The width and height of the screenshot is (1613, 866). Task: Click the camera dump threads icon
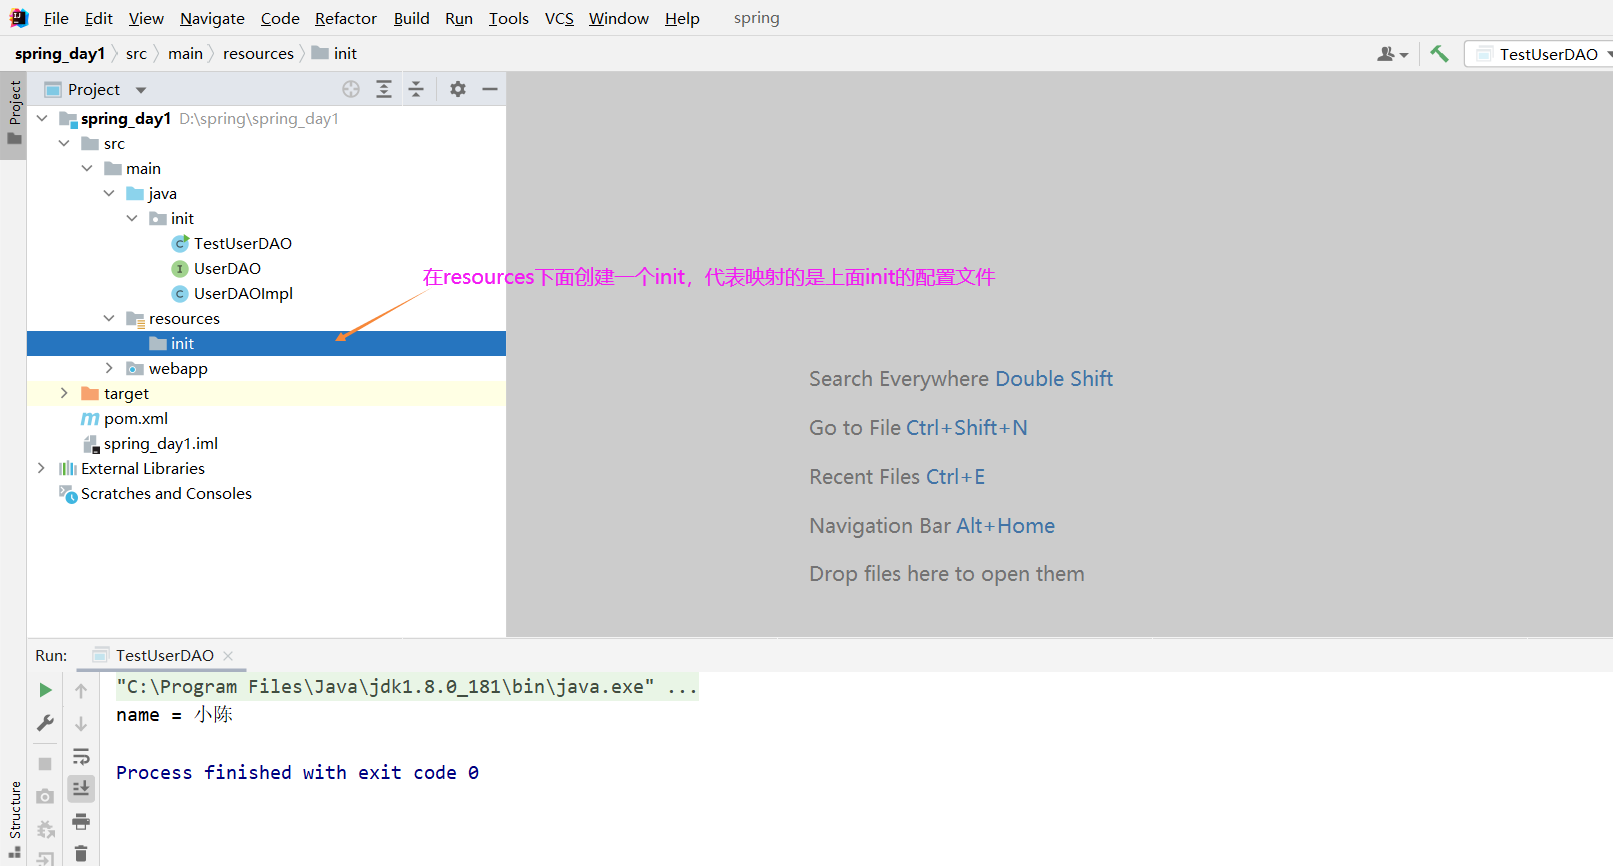pos(45,796)
